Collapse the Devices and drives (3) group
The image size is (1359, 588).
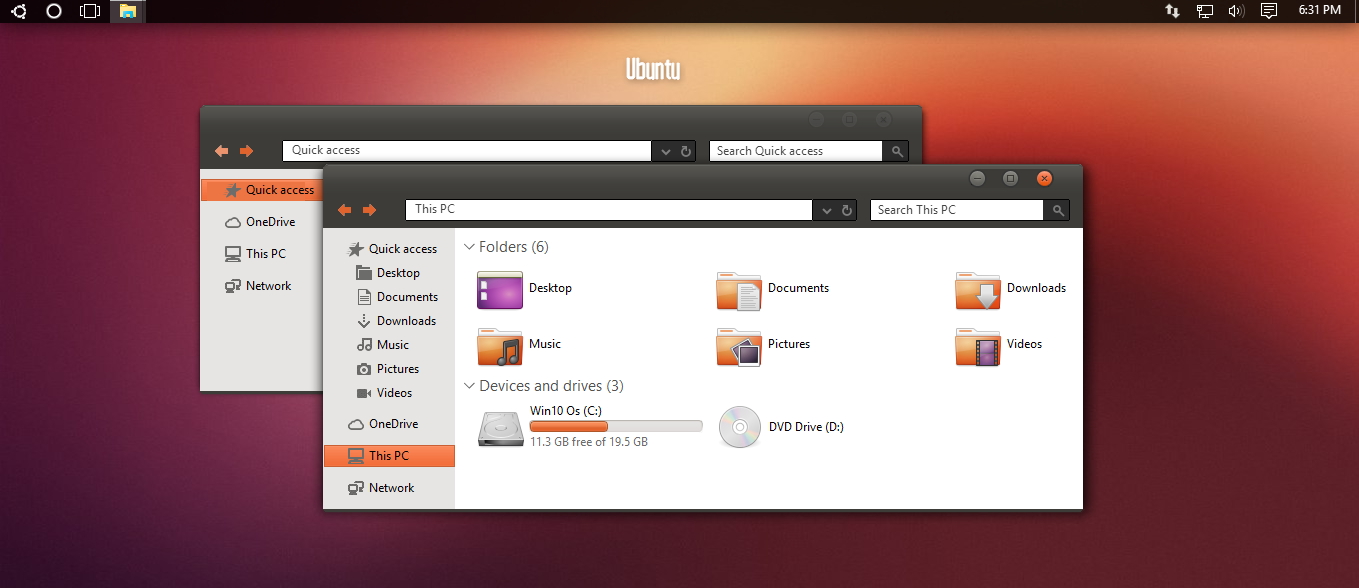point(469,386)
